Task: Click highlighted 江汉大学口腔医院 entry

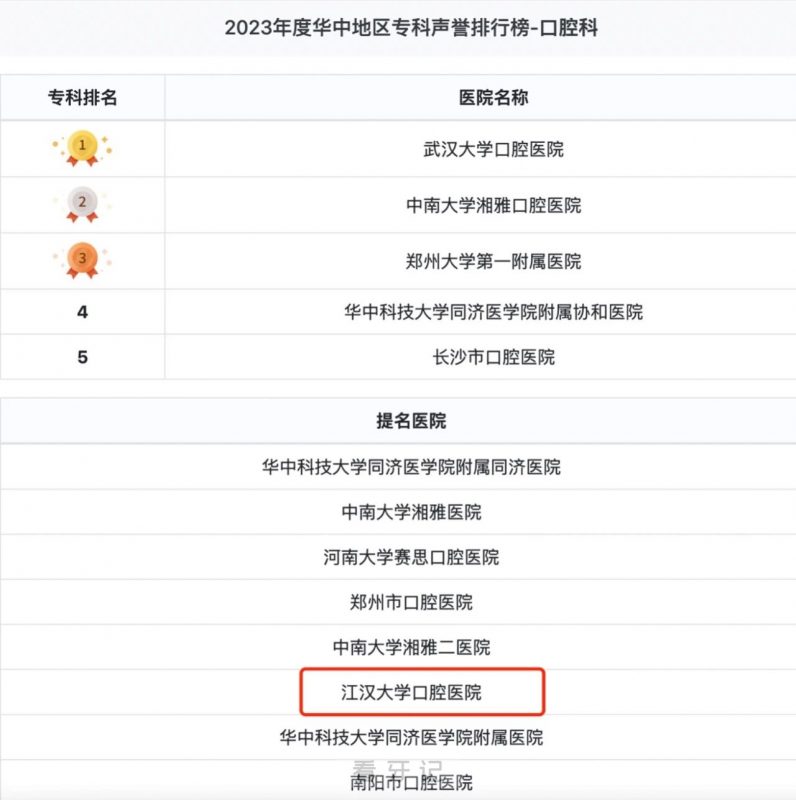Action: [x=422, y=692]
